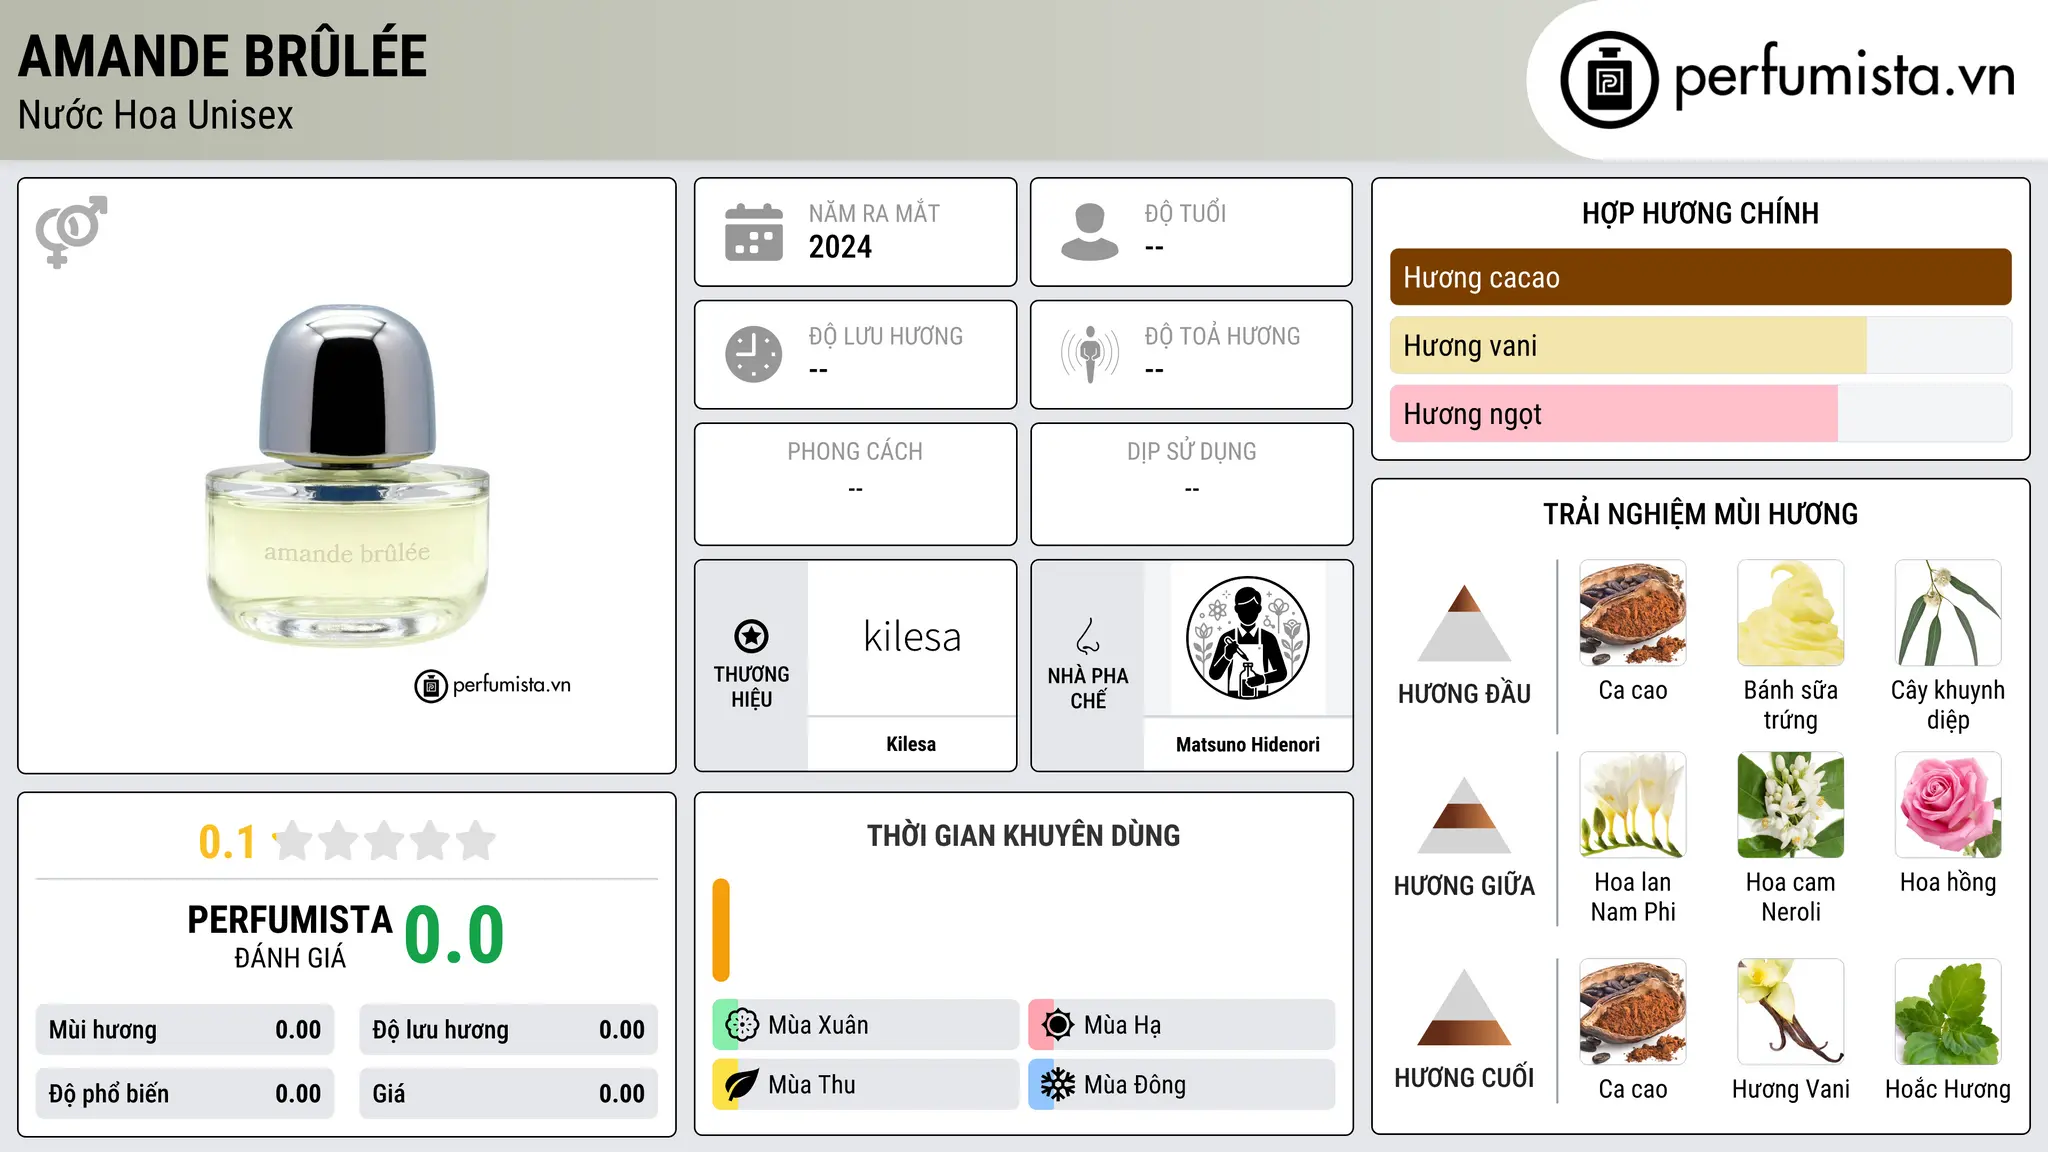Open the Kilesa brand name label

tap(911, 744)
